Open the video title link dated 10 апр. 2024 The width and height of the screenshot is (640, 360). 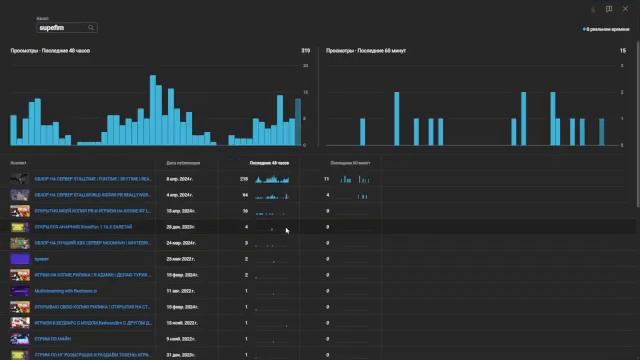[93, 211]
